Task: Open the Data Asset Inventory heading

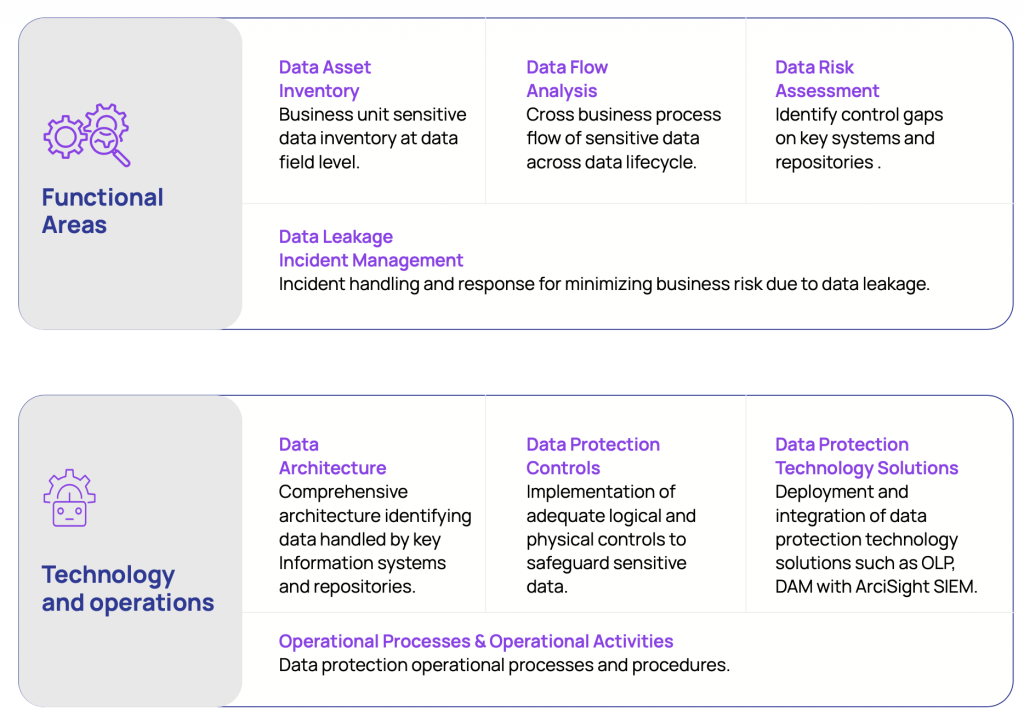Action: tap(324, 79)
